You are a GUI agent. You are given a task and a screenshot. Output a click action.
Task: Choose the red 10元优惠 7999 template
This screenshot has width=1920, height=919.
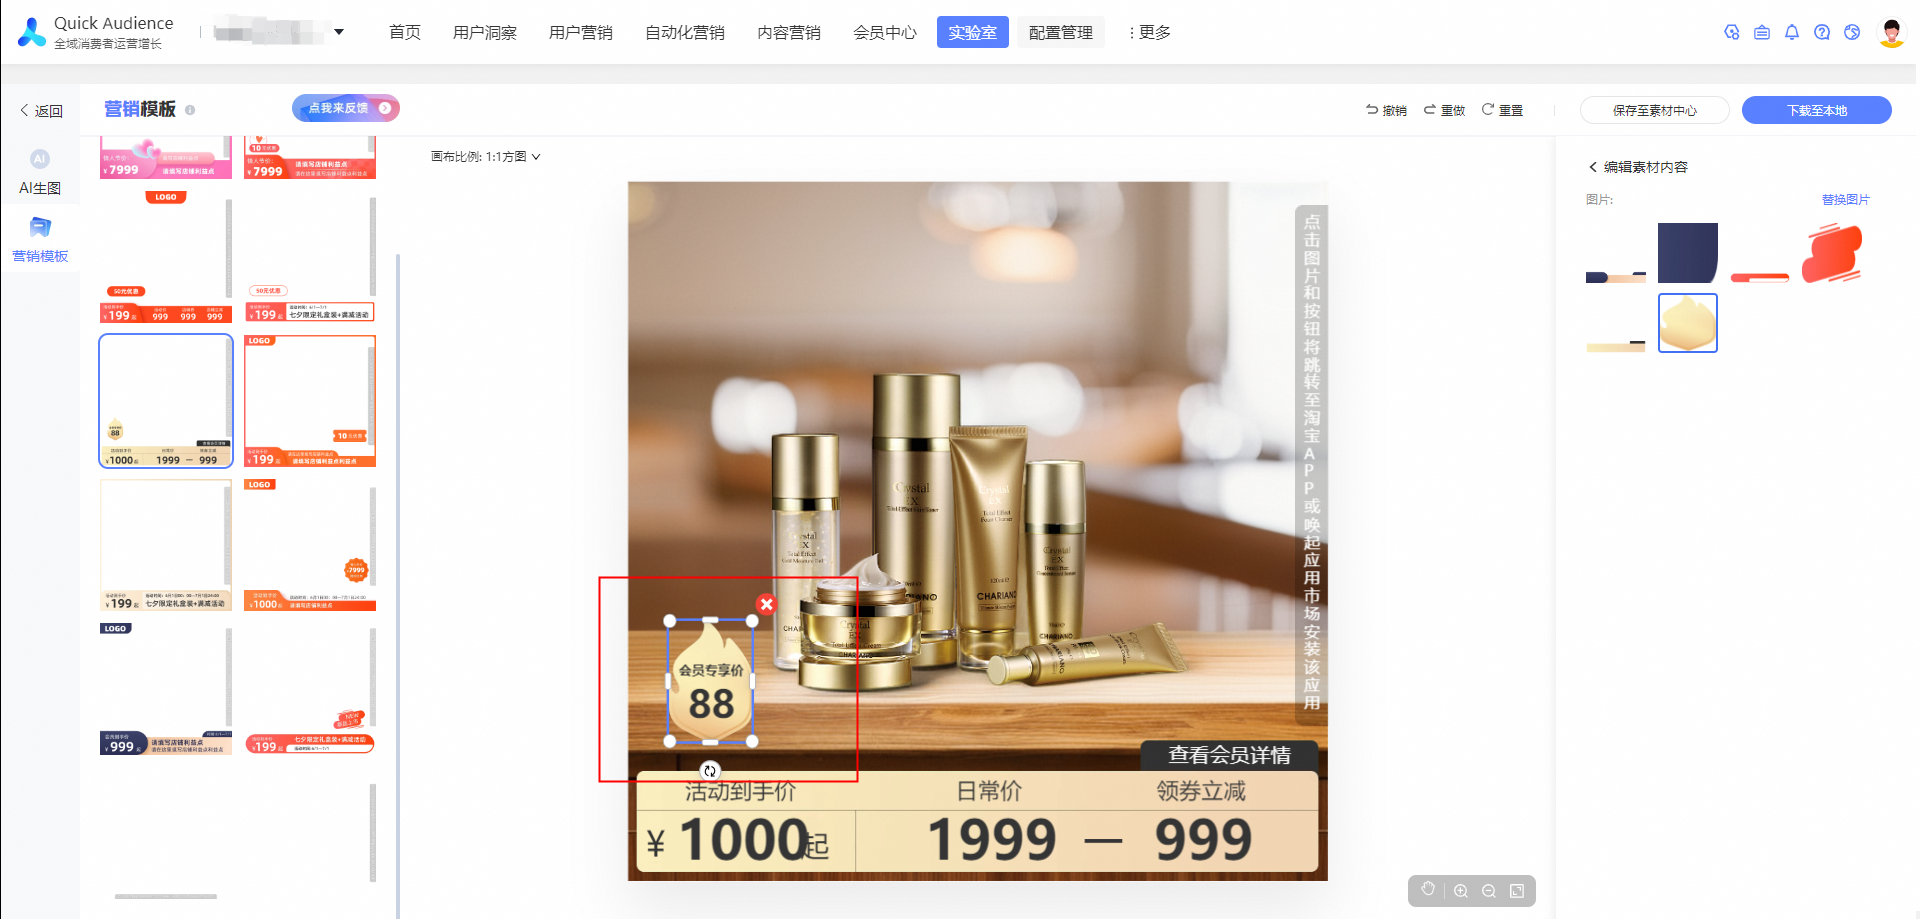310,158
